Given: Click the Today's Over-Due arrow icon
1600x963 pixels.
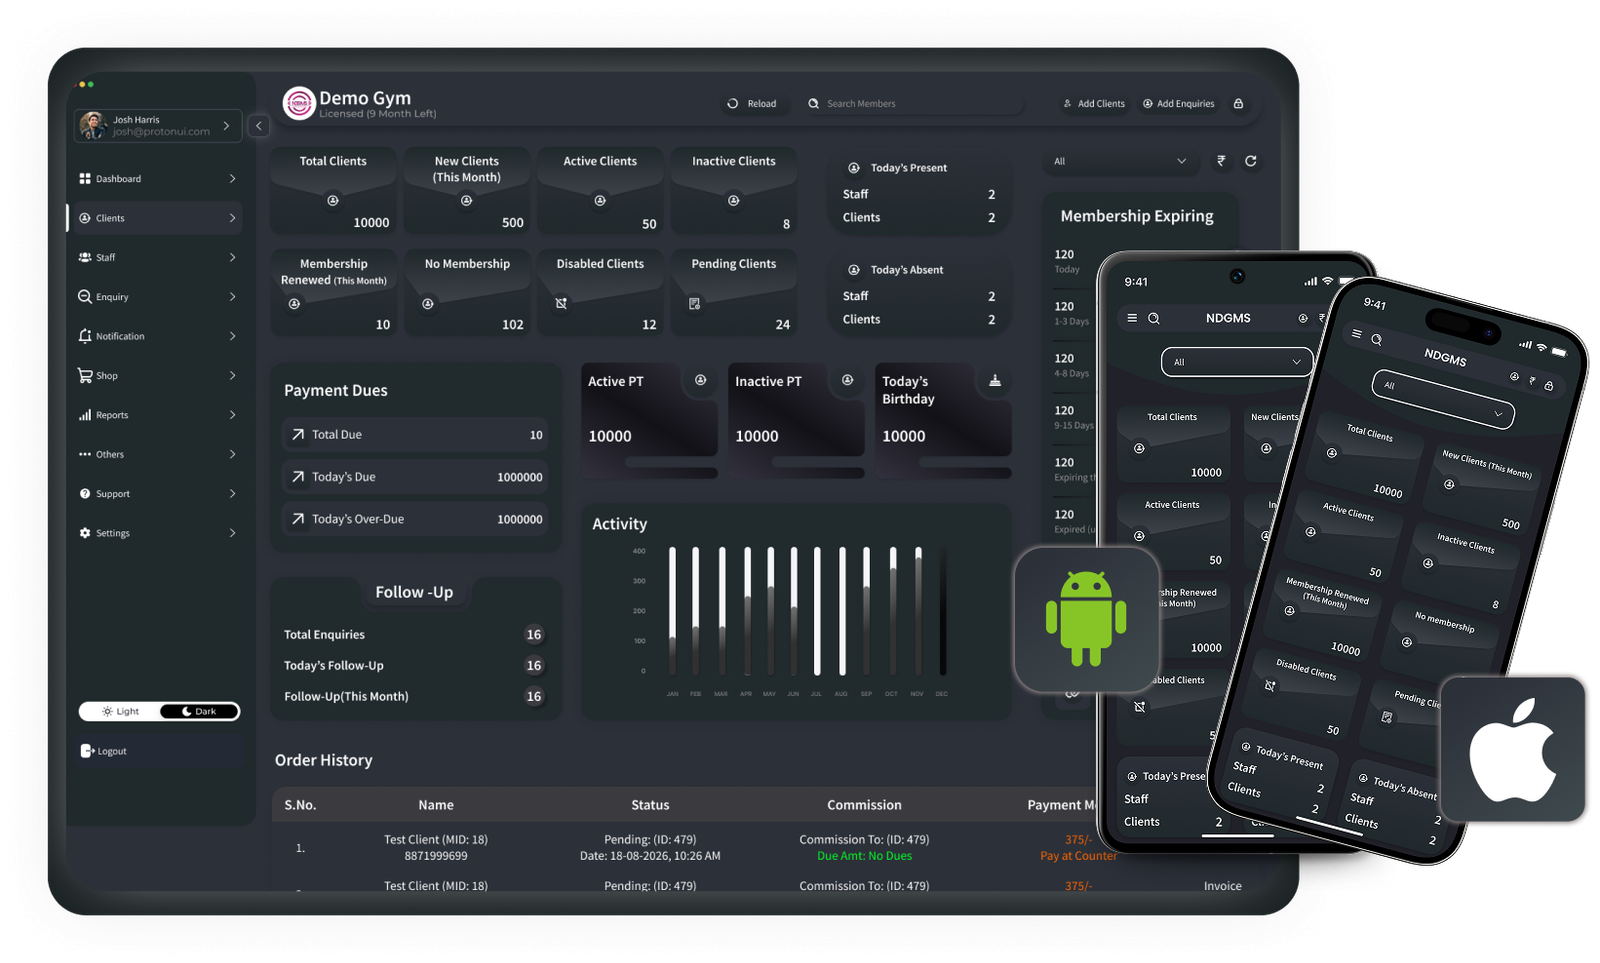Looking at the screenshot, I should (298, 519).
